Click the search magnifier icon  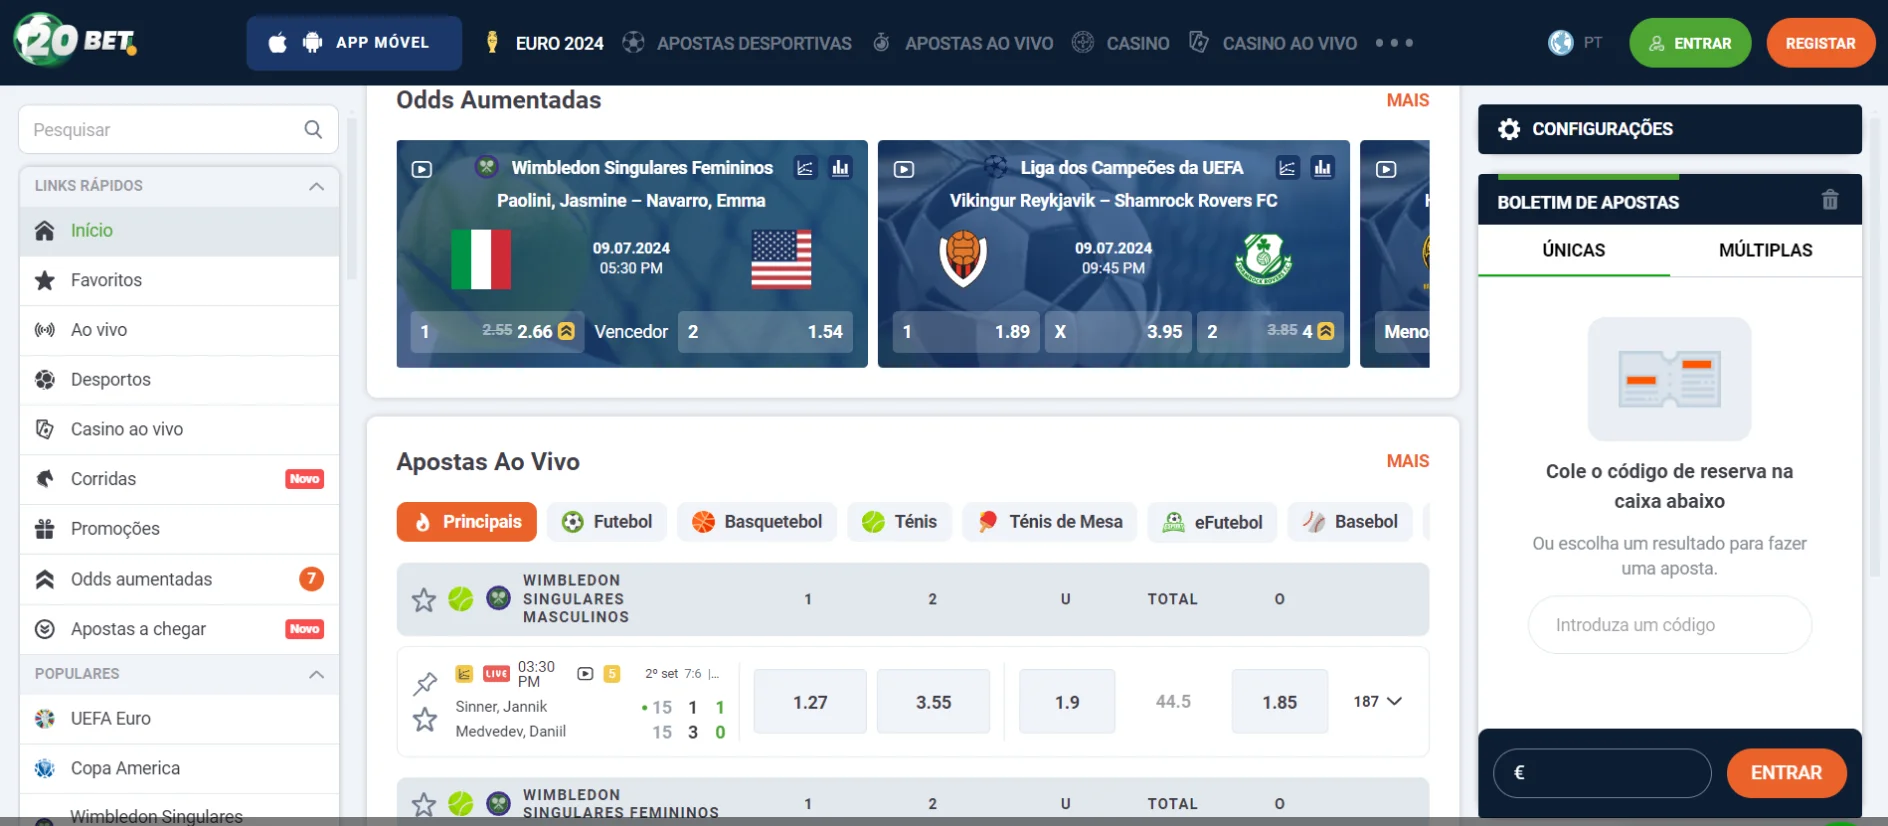(x=313, y=130)
